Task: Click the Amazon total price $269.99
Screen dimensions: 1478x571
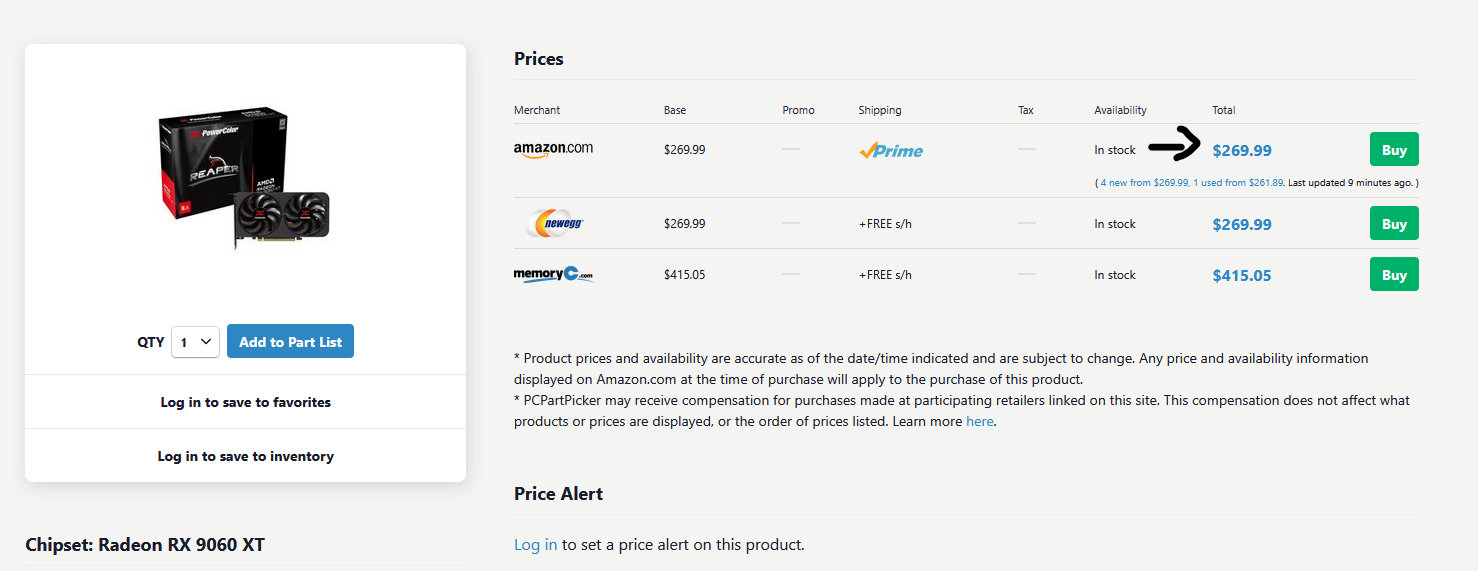Action: pos(1242,151)
